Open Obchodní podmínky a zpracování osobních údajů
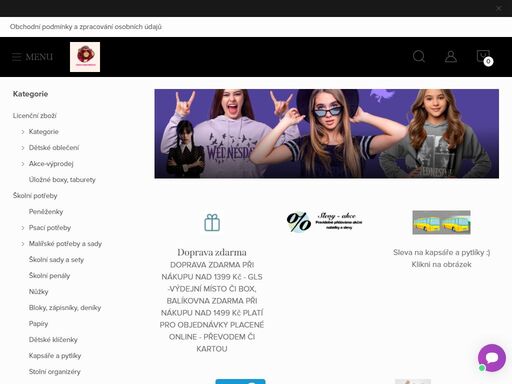This screenshot has height=384, width=512. (x=86, y=27)
